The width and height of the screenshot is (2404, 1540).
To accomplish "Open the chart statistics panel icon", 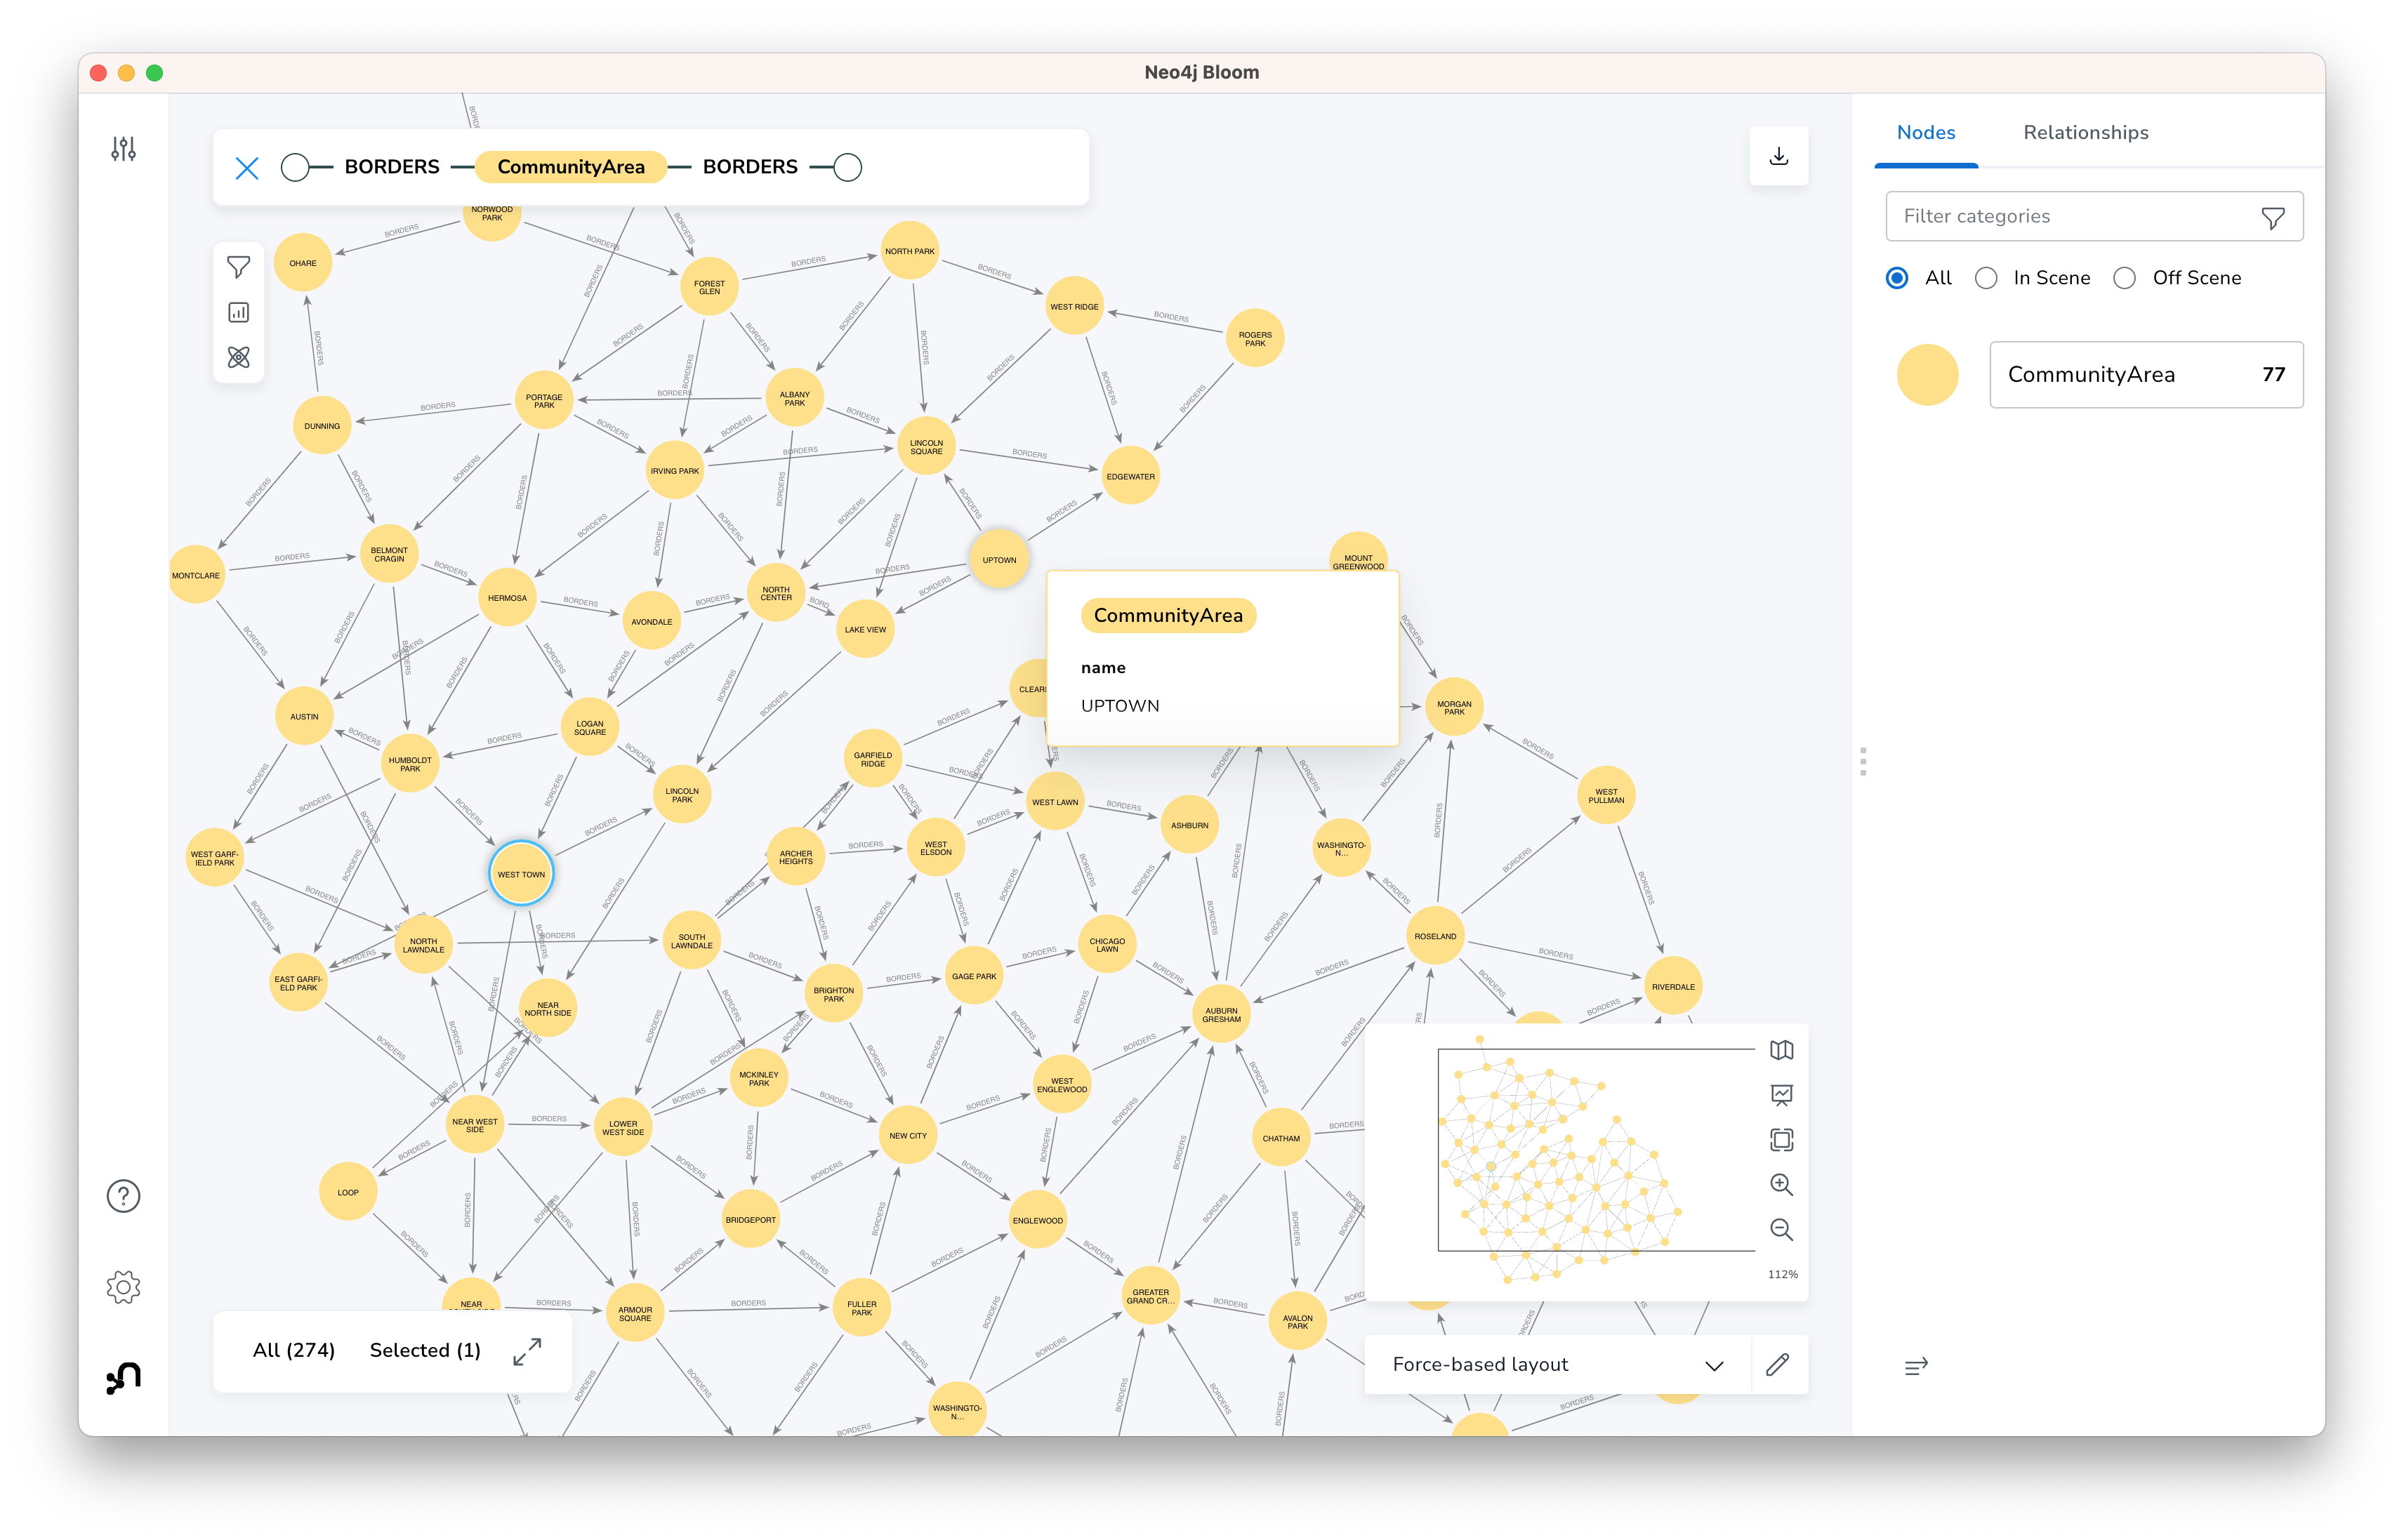I will click(x=238, y=313).
